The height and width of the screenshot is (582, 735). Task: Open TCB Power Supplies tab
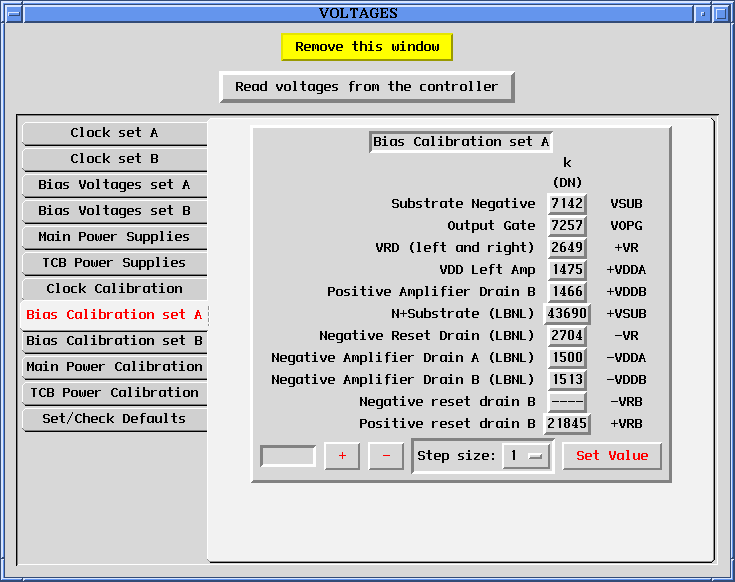pos(114,263)
